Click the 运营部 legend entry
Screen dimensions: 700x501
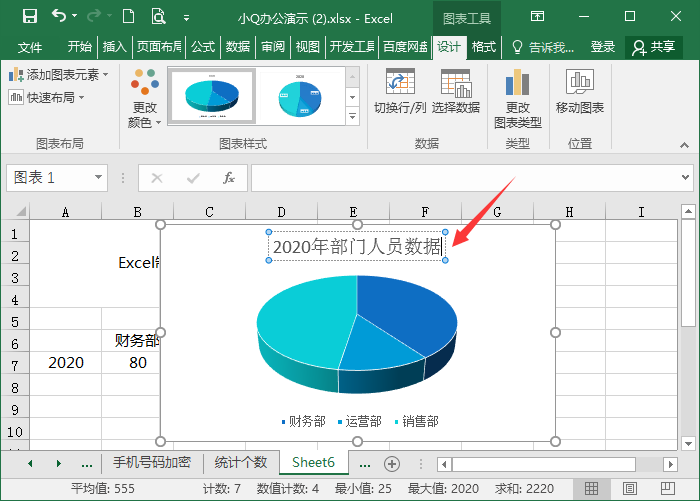[360, 421]
